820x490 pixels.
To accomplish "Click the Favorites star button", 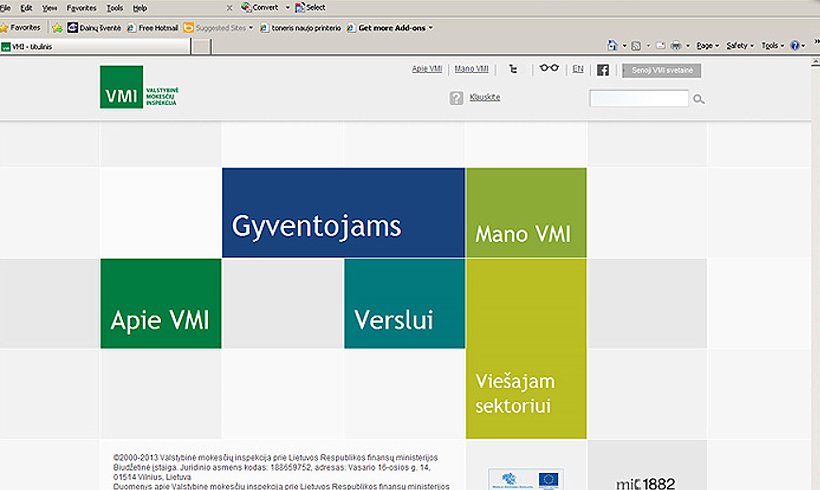I will pos(20,28).
